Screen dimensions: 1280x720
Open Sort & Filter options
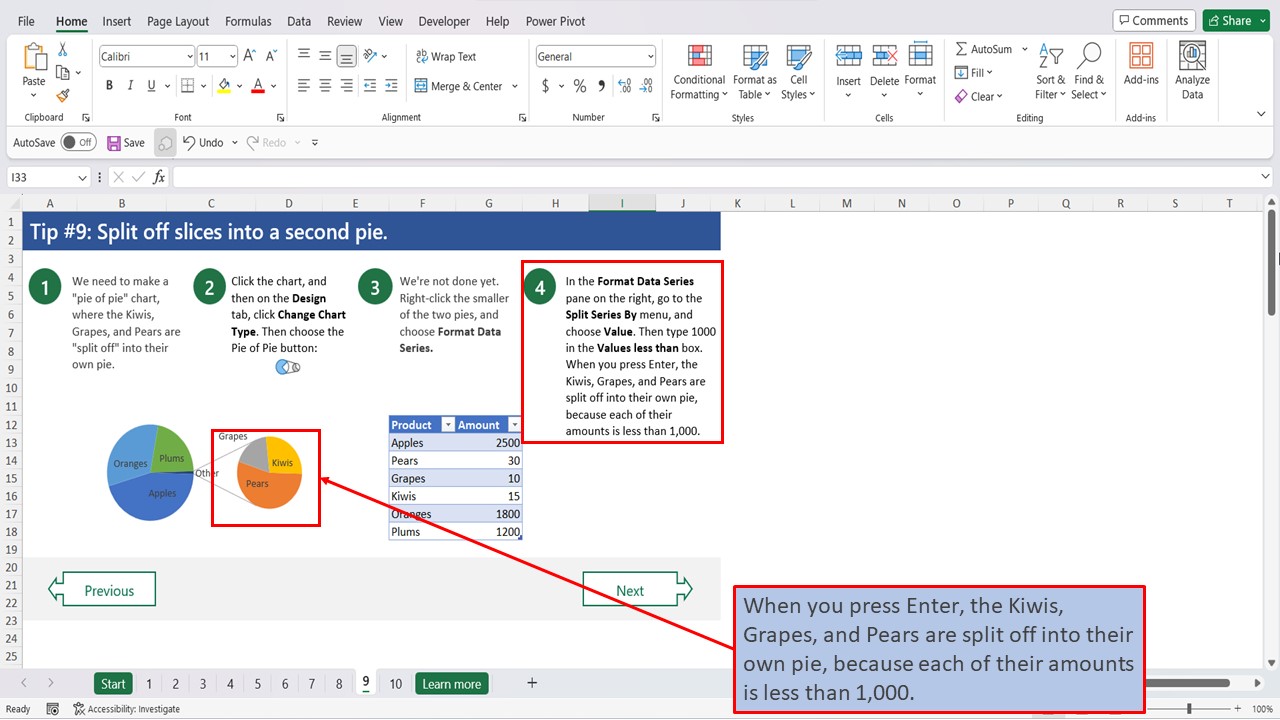pyautogui.click(x=1051, y=72)
